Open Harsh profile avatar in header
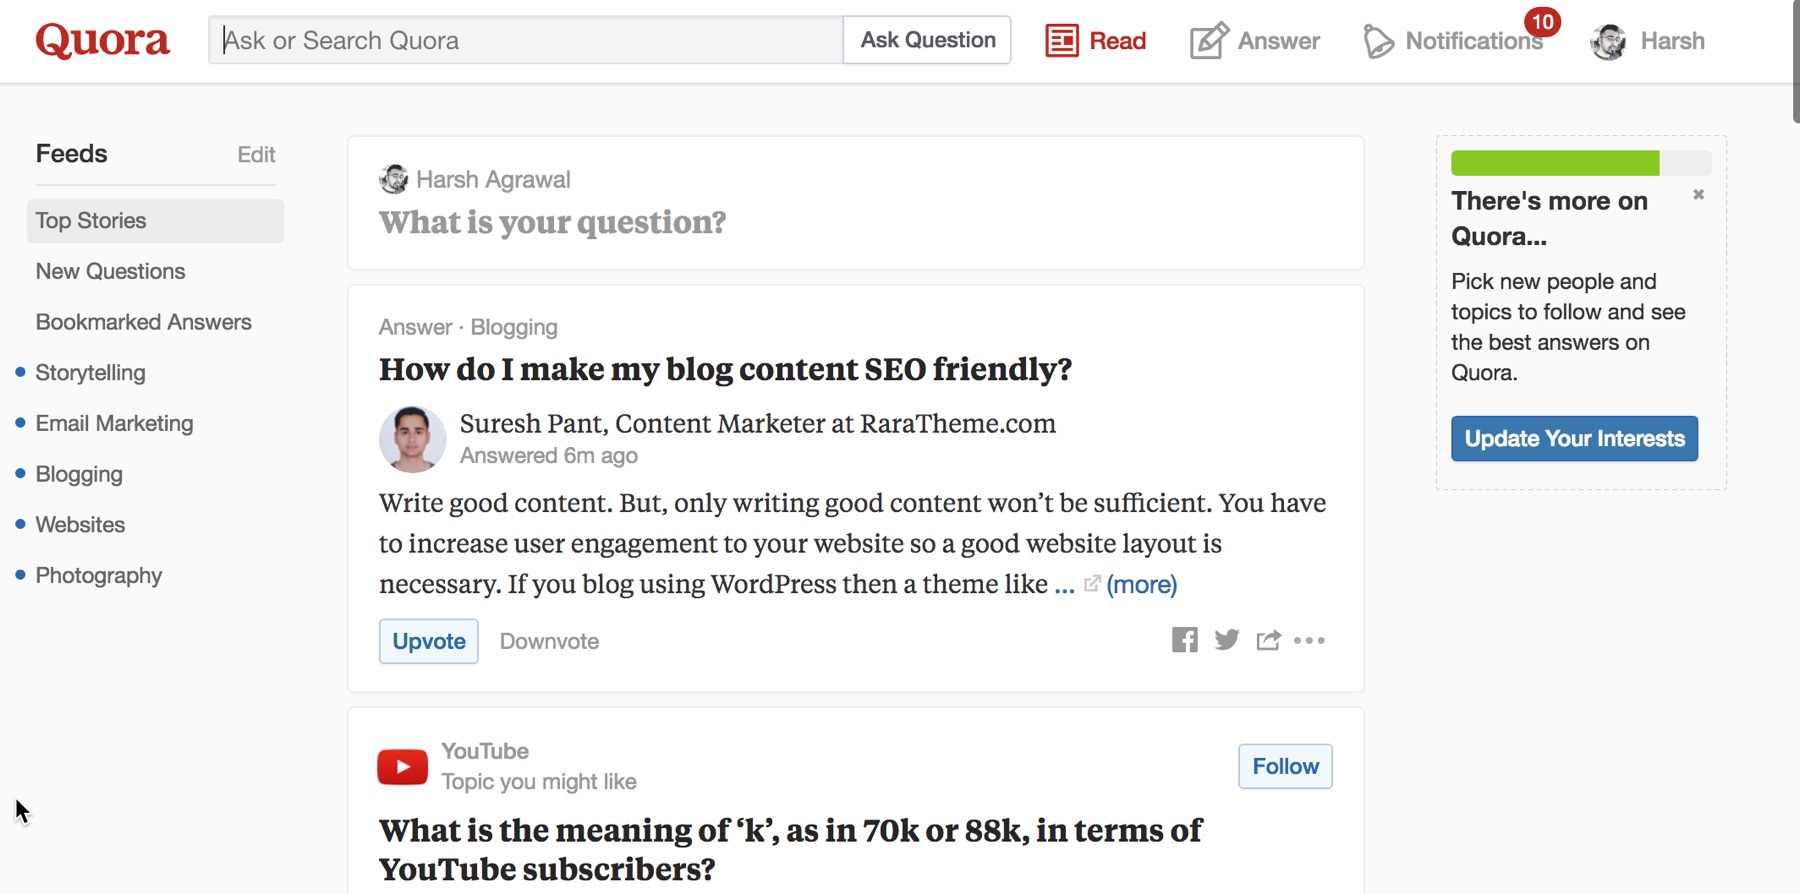This screenshot has width=1800, height=894. [1608, 41]
